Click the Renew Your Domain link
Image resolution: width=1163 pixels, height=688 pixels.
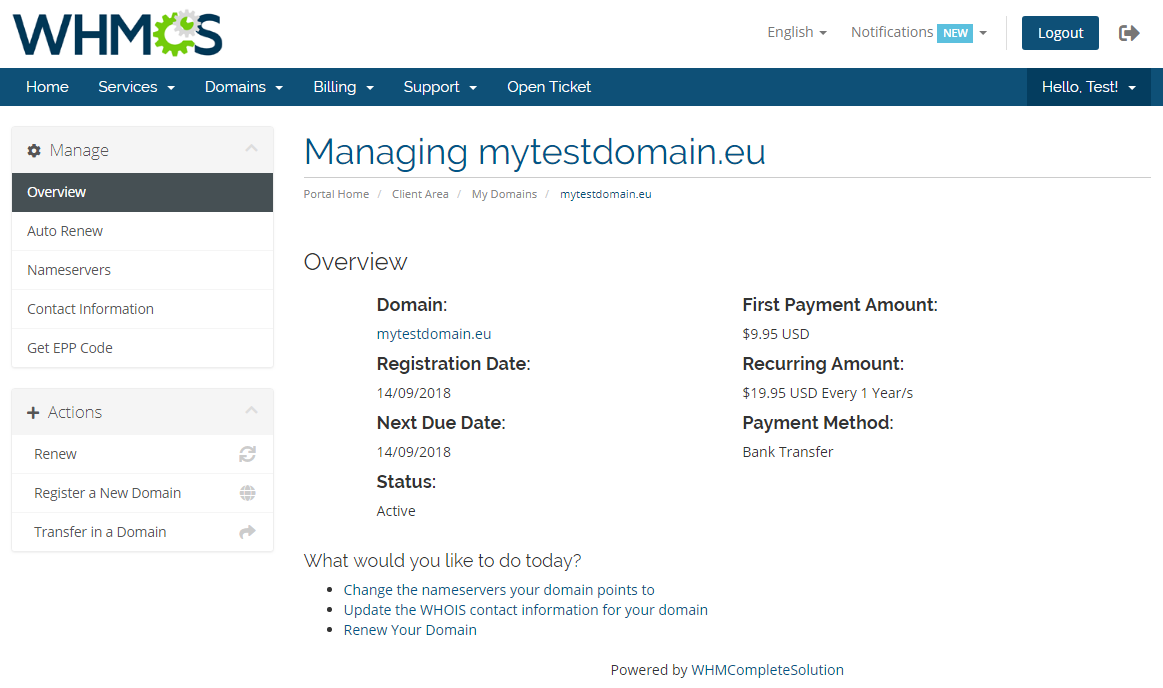(x=409, y=629)
